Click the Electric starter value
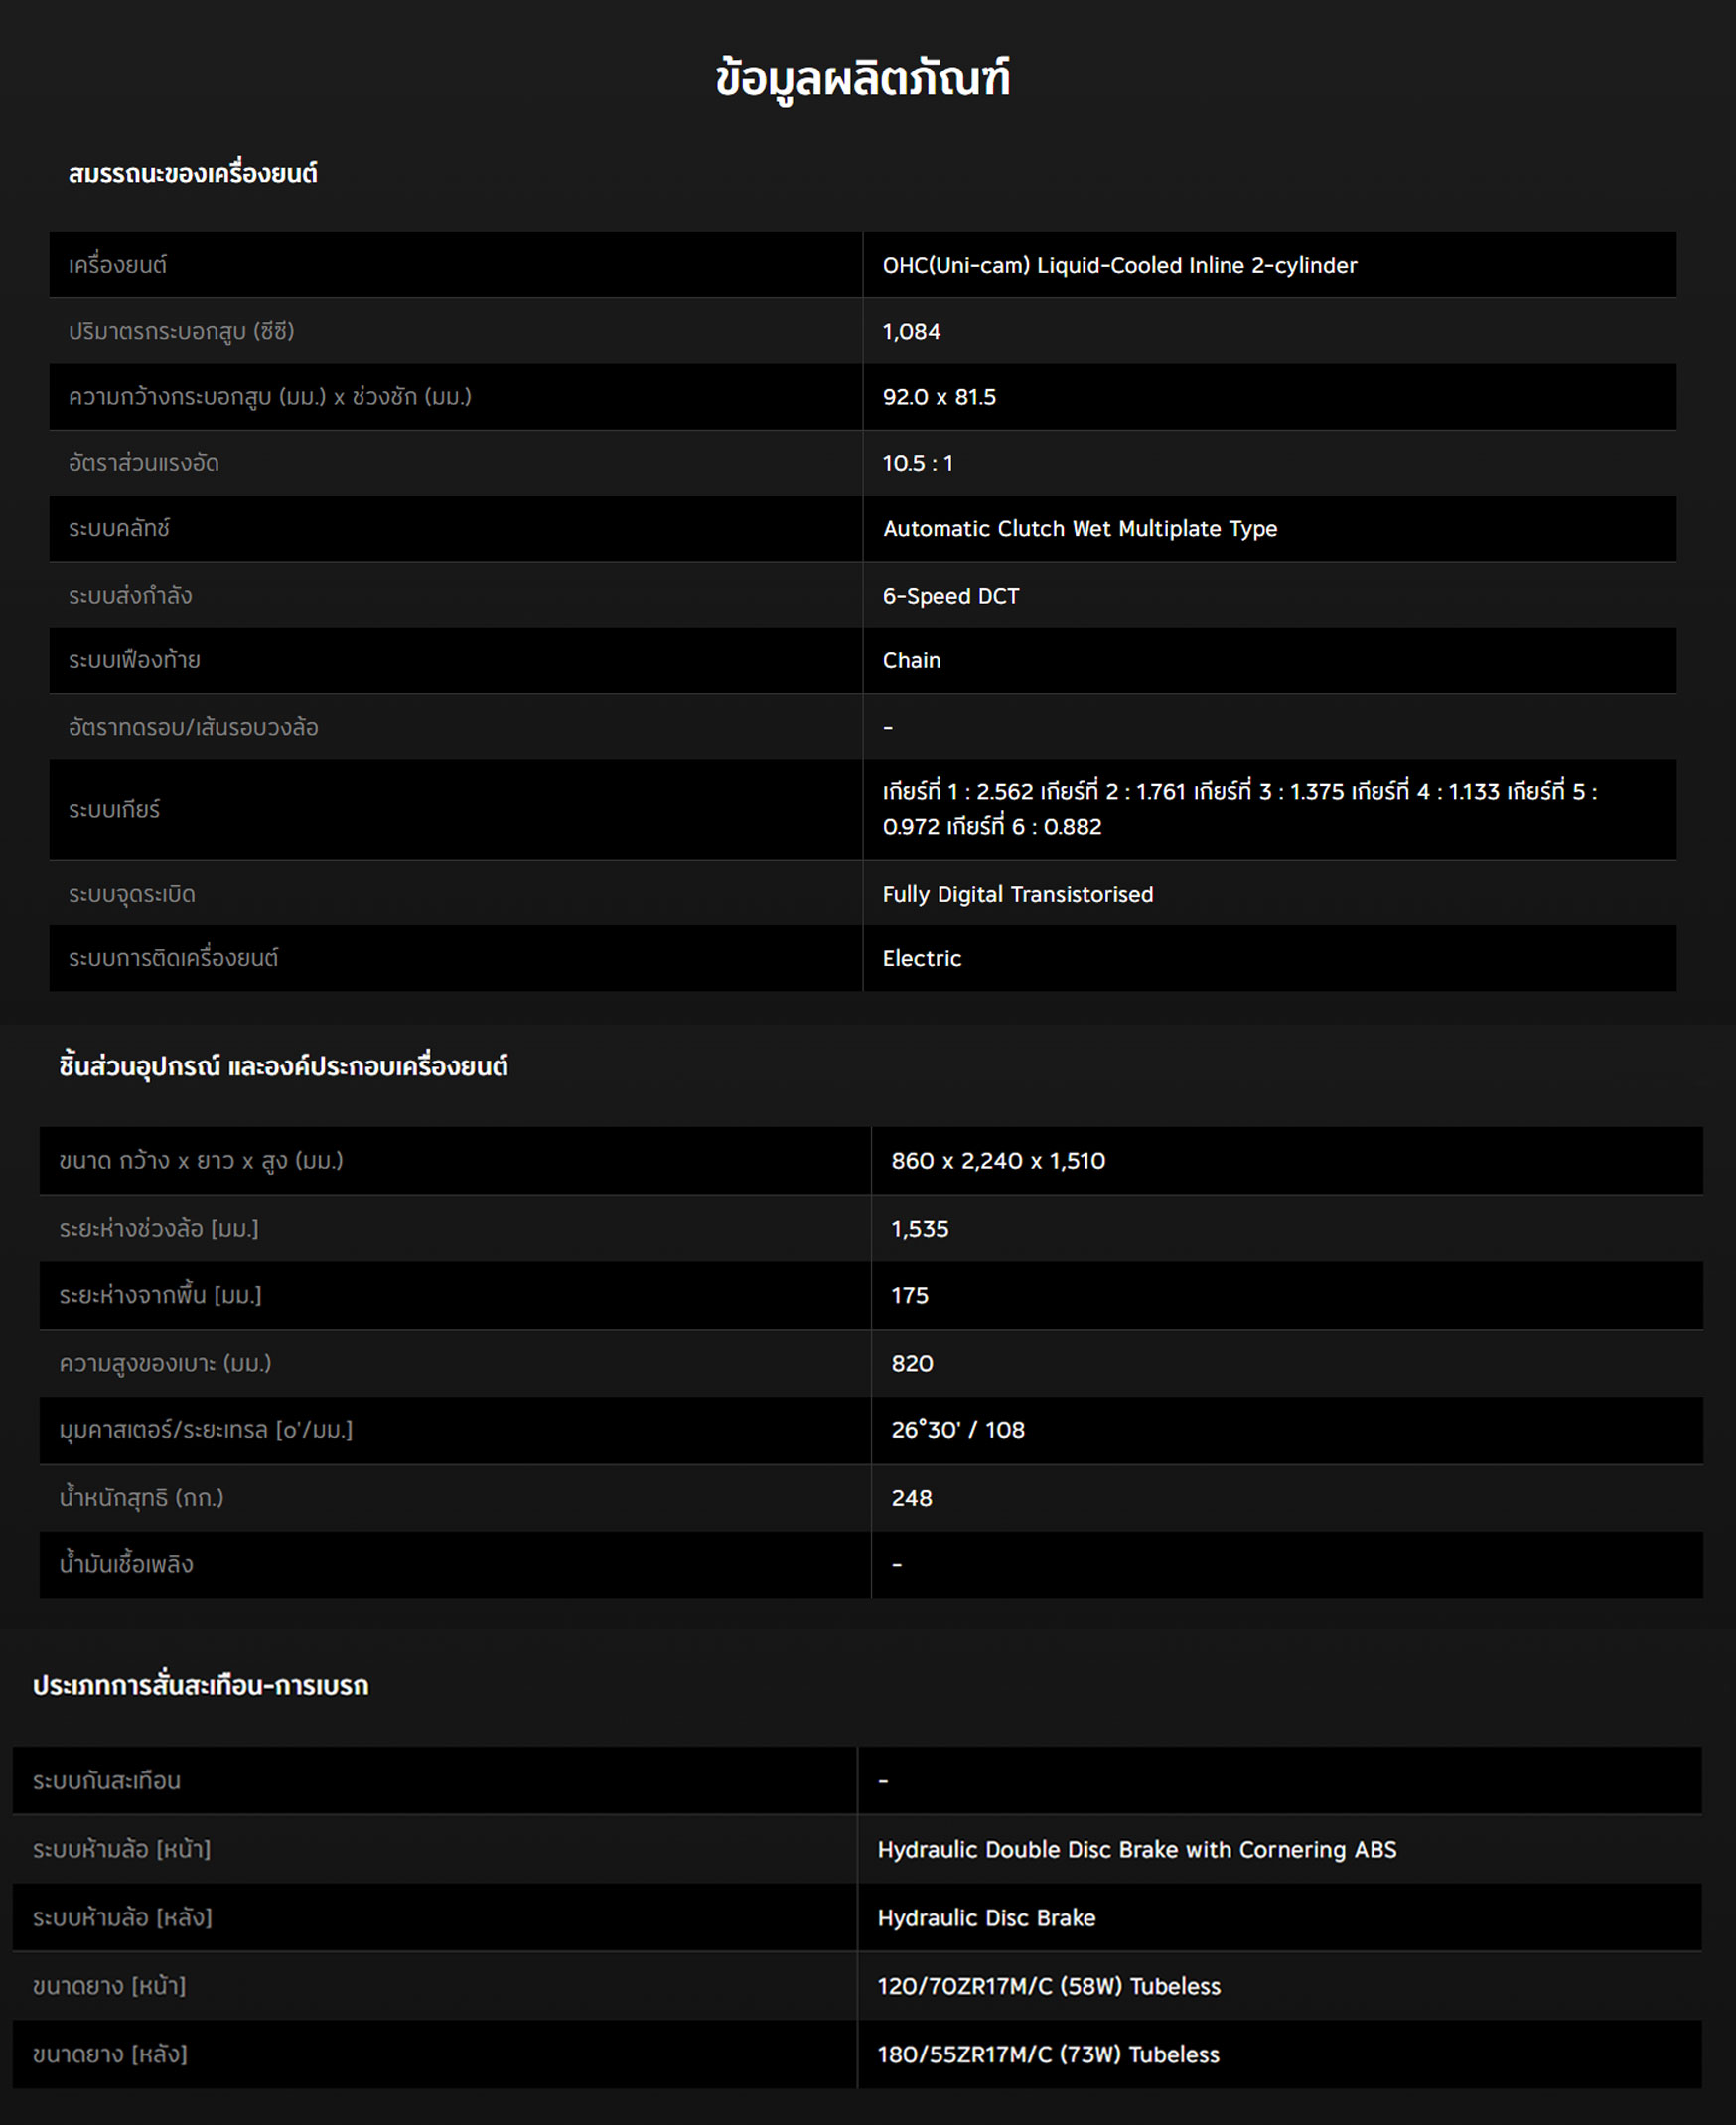 pyautogui.click(x=921, y=959)
